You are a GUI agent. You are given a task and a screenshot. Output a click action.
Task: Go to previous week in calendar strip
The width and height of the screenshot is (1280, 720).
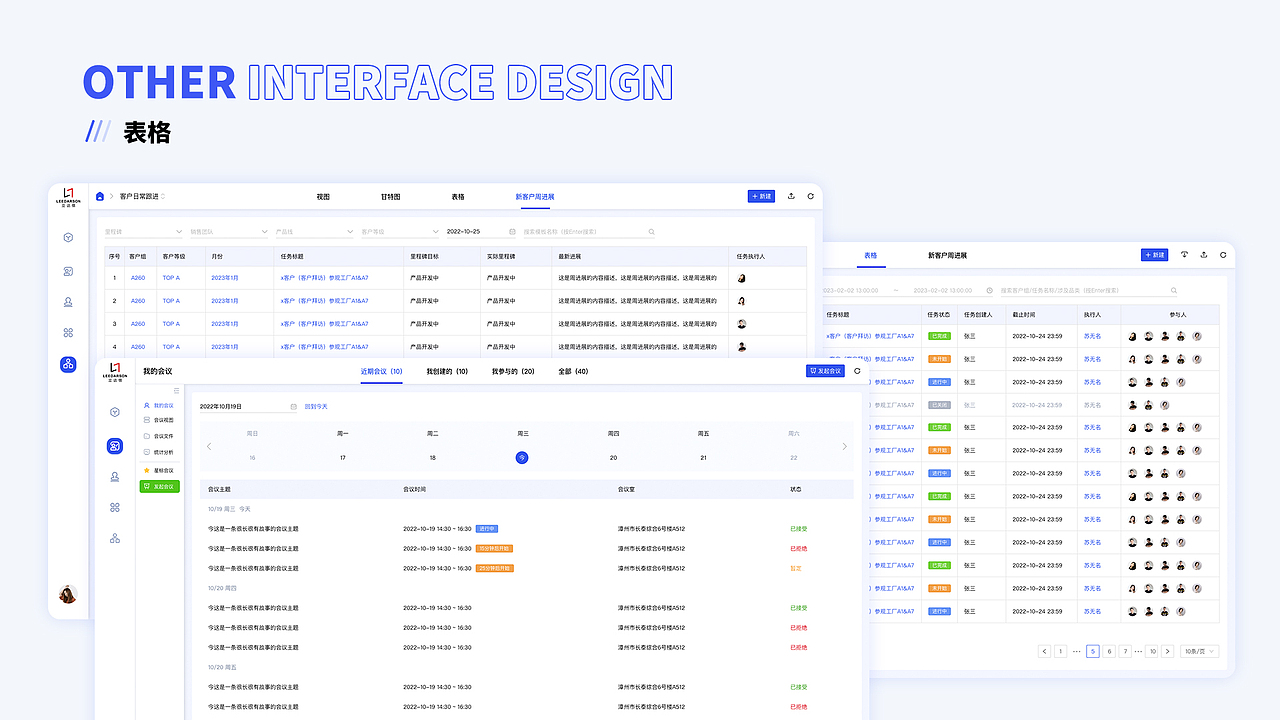click(x=208, y=447)
